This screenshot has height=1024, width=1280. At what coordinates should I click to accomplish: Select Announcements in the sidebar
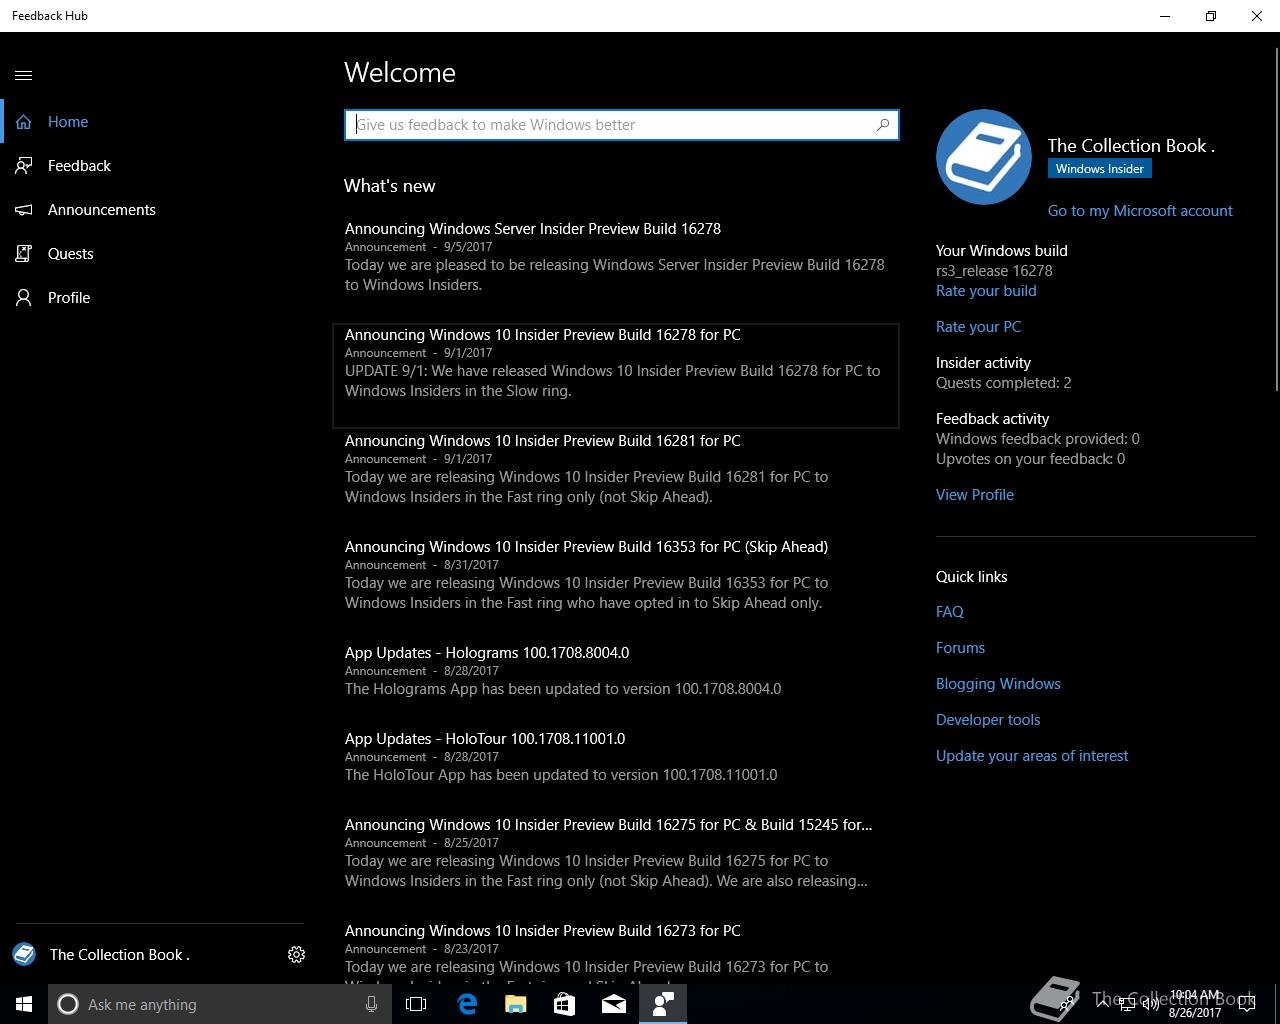160,210
